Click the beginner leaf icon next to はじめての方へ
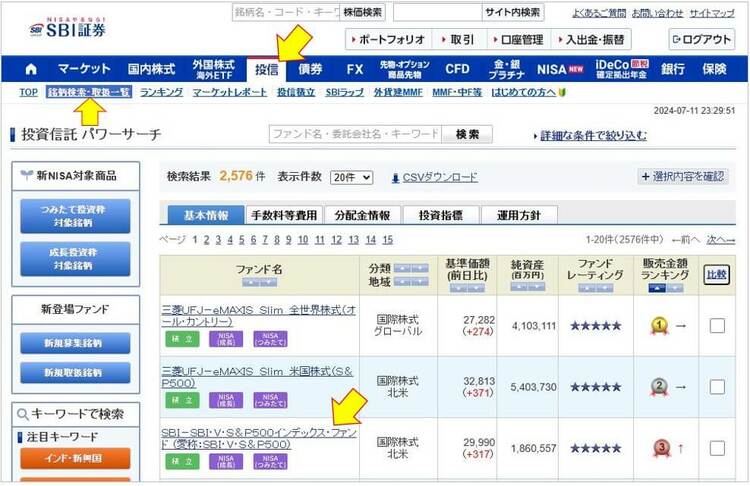This screenshot has width=750, height=486. click(x=562, y=92)
